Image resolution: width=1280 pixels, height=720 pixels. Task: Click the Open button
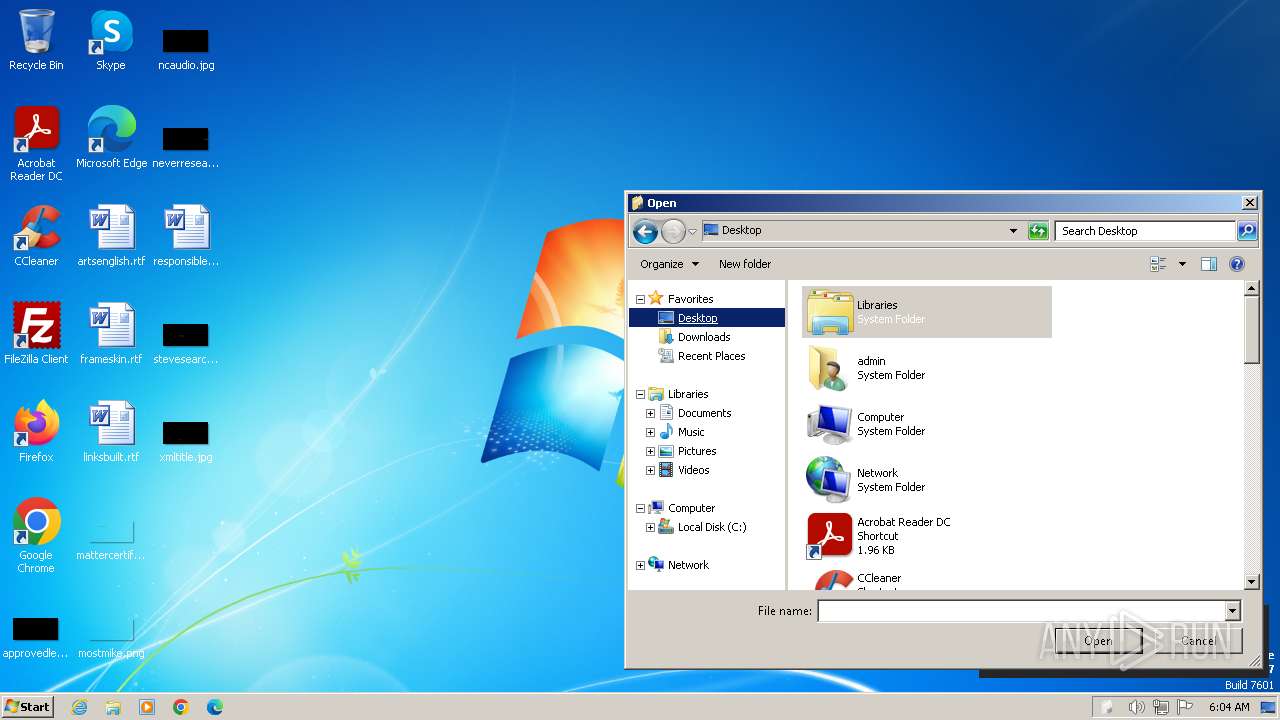(x=1098, y=641)
